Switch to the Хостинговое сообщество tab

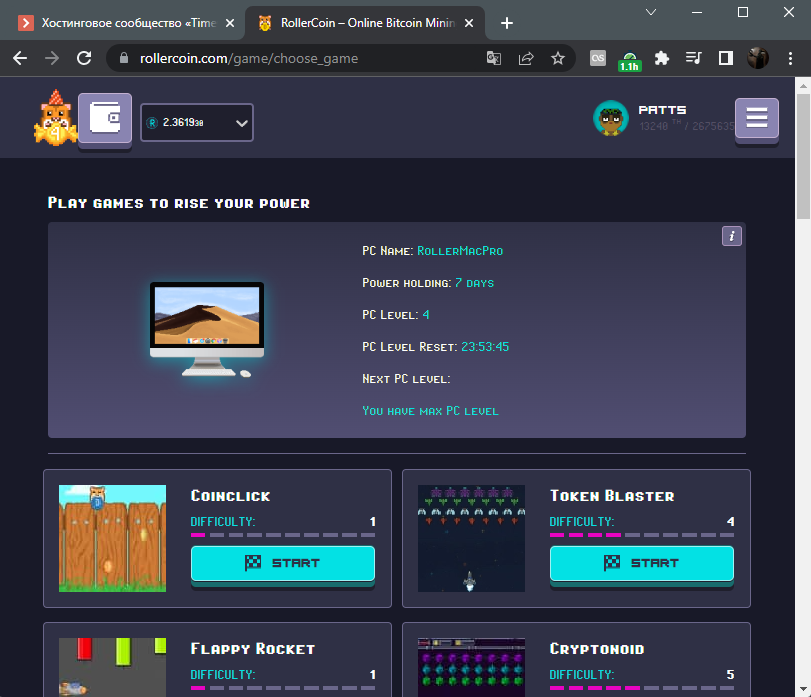click(x=125, y=23)
